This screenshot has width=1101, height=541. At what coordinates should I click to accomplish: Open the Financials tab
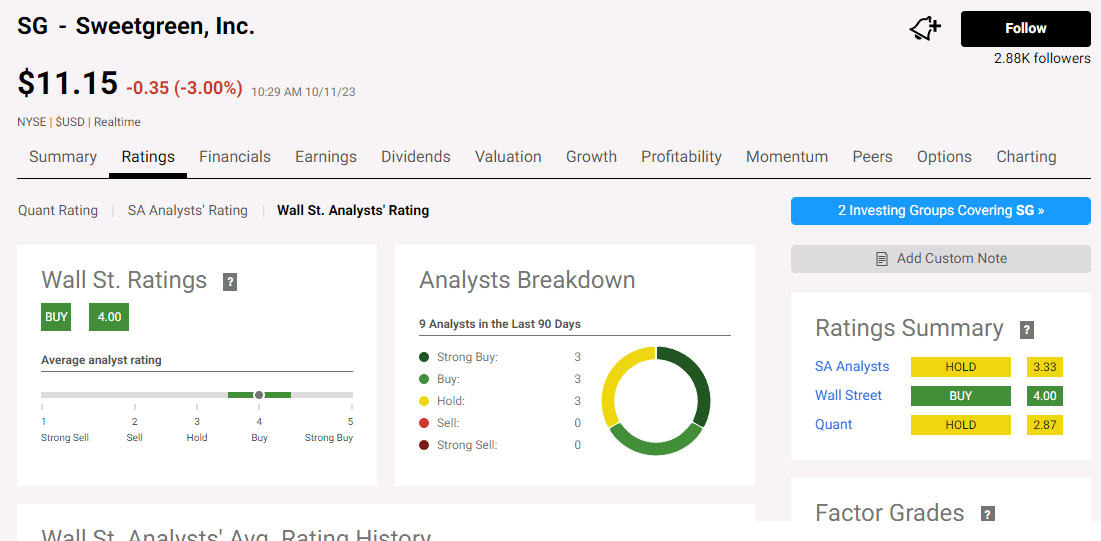coord(235,157)
